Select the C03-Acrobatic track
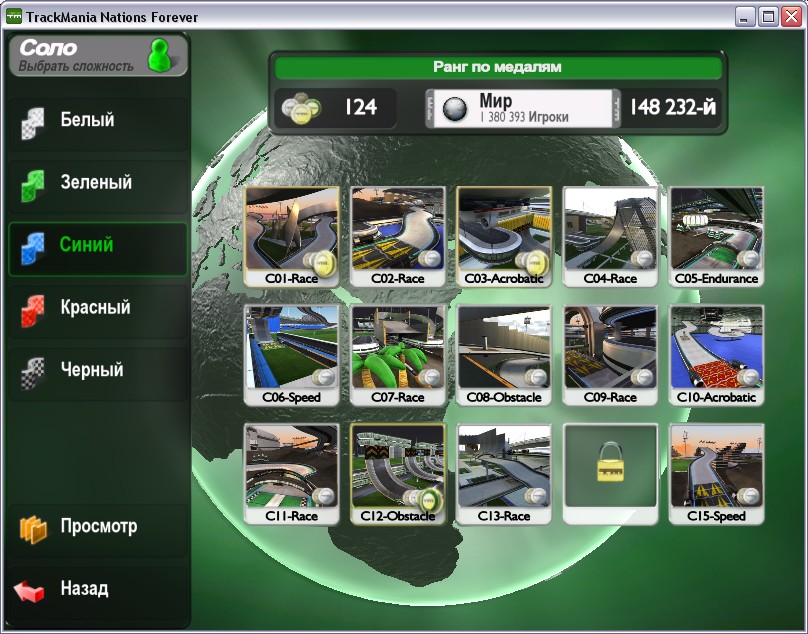 [x=504, y=236]
